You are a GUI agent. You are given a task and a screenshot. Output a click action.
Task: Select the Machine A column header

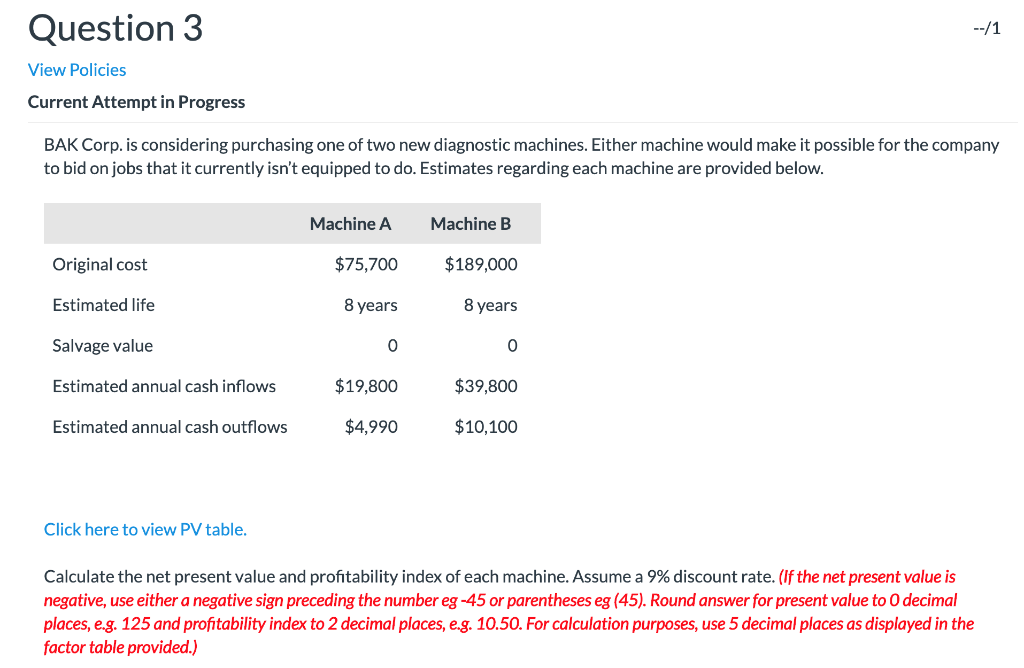350,223
